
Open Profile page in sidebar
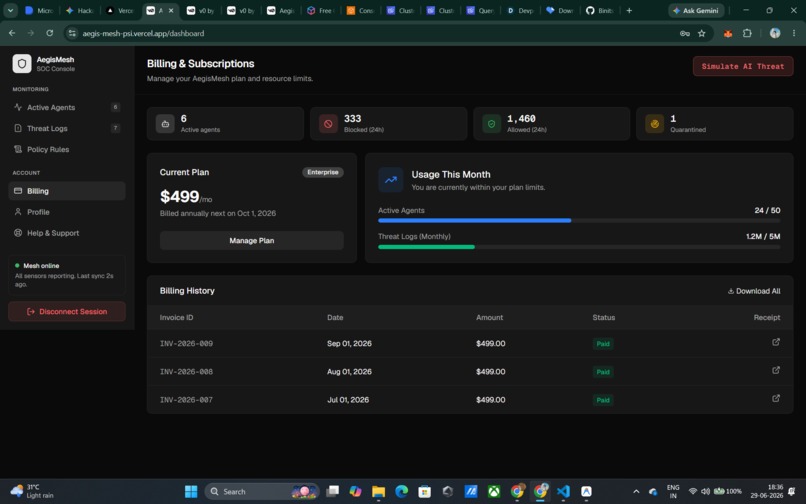tap(67, 212)
